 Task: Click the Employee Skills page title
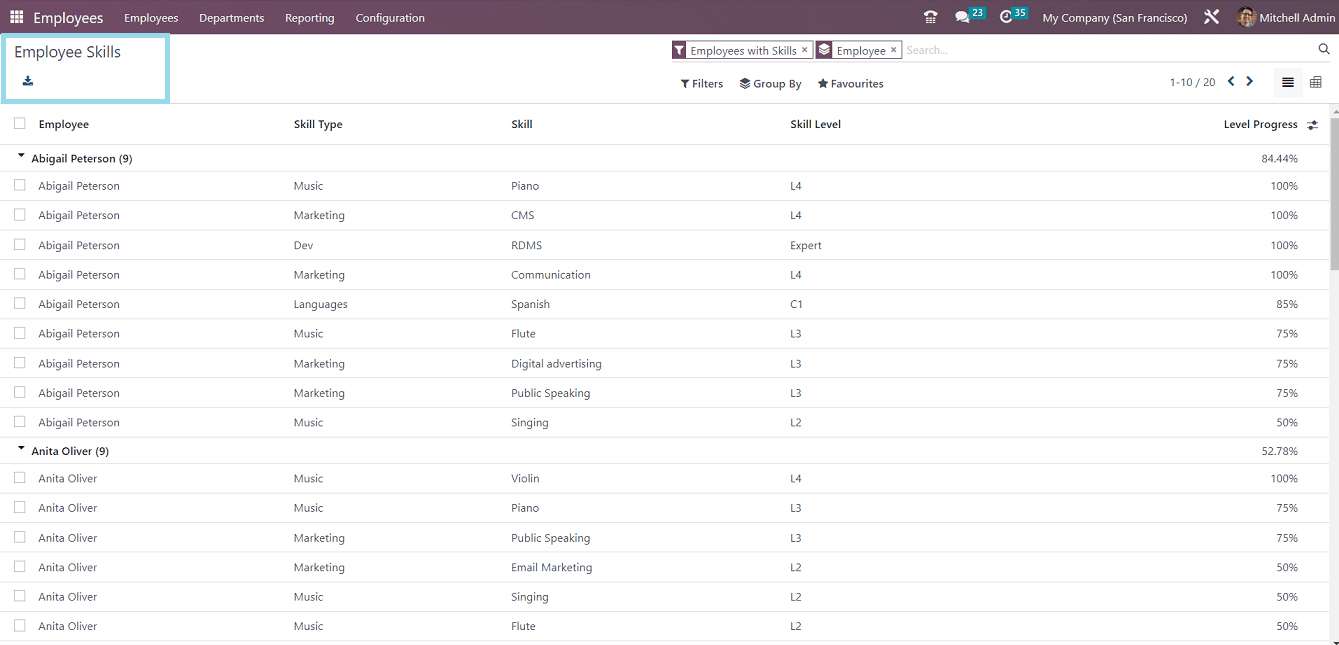pos(67,52)
